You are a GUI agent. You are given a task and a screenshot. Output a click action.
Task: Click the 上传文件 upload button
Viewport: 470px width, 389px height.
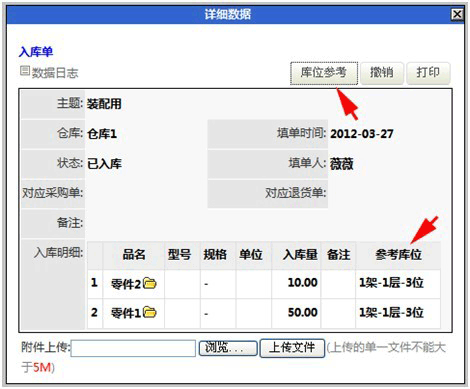[x=292, y=348]
